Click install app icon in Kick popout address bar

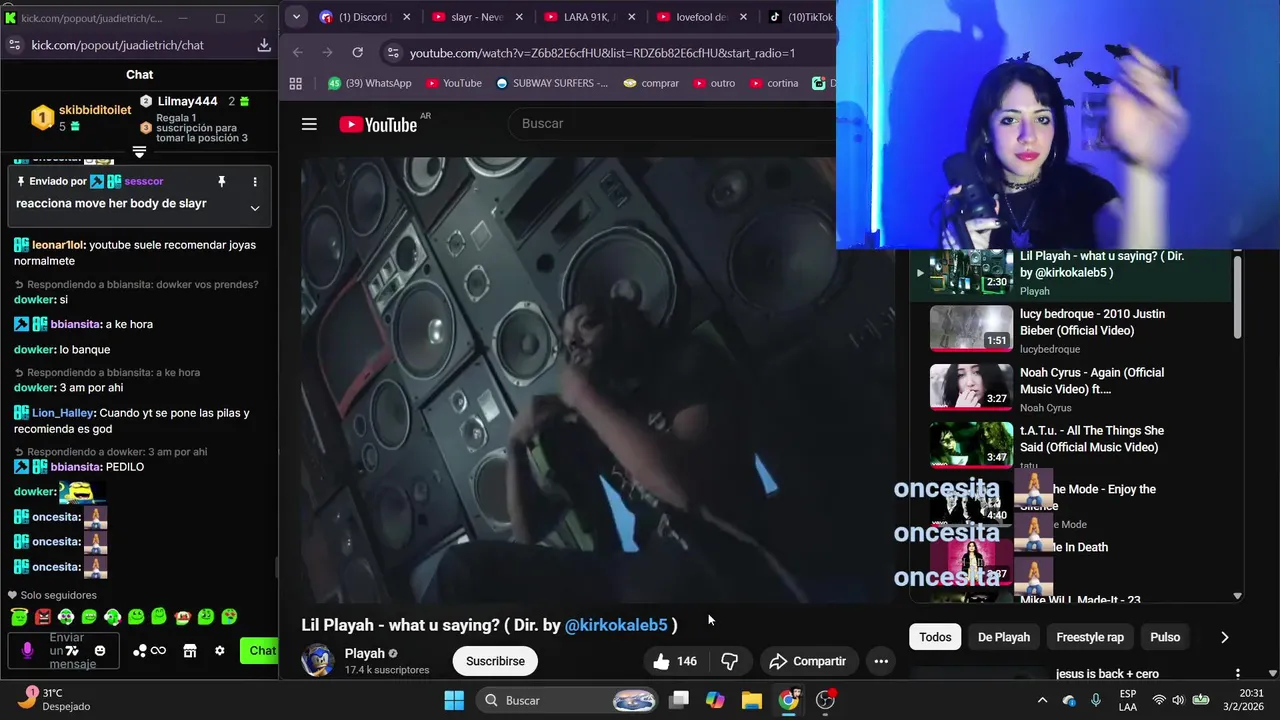(264, 45)
